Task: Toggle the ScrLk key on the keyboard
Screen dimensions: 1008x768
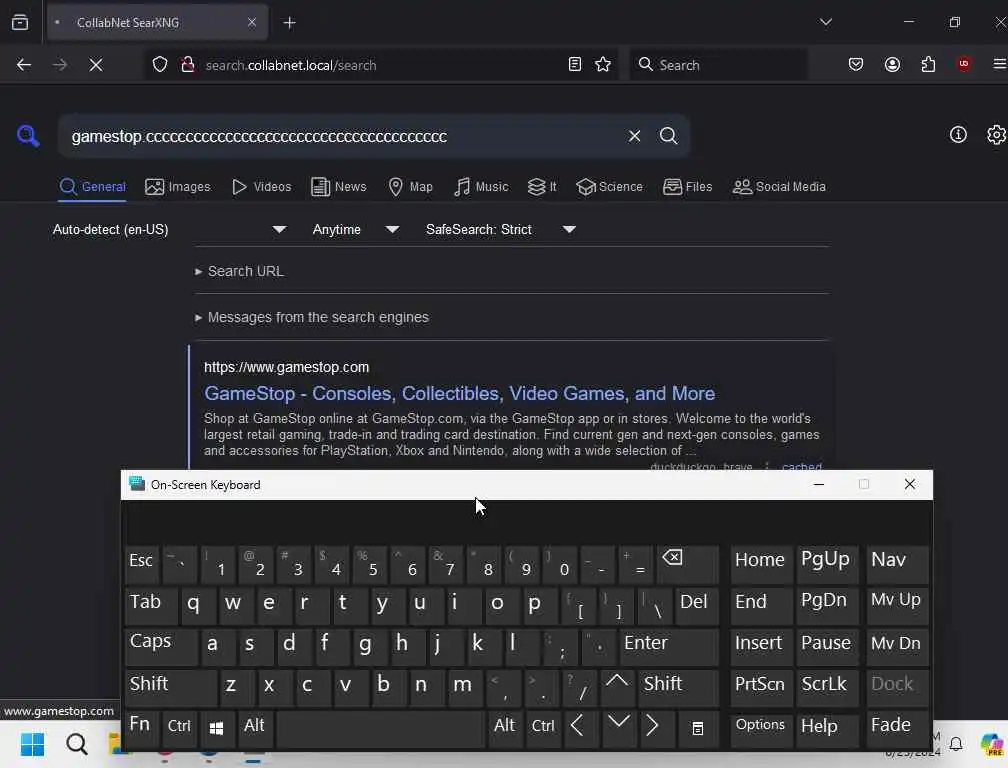Action: tap(827, 687)
